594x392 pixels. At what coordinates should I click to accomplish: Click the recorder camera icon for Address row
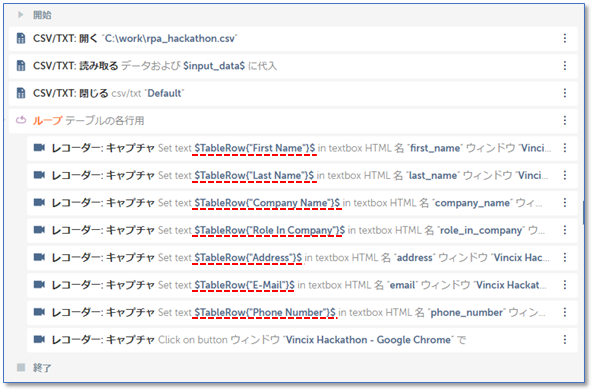[39, 257]
